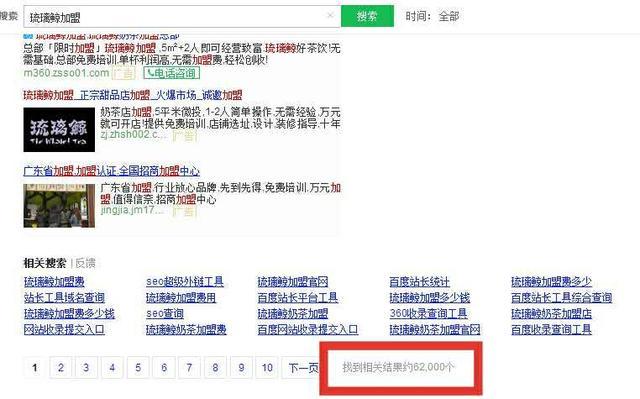The width and height of the screenshot is (640, 399).
Task: Click the 电话咨询 phone consultation button
Action: pos(171,73)
